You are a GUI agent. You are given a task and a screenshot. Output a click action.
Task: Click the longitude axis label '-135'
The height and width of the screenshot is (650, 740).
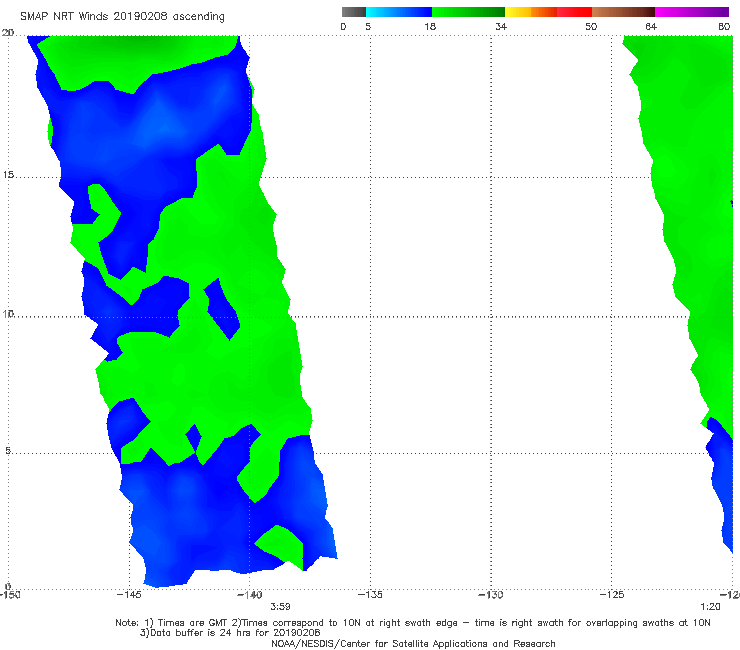pyautogui.click(x=370, y=594)
